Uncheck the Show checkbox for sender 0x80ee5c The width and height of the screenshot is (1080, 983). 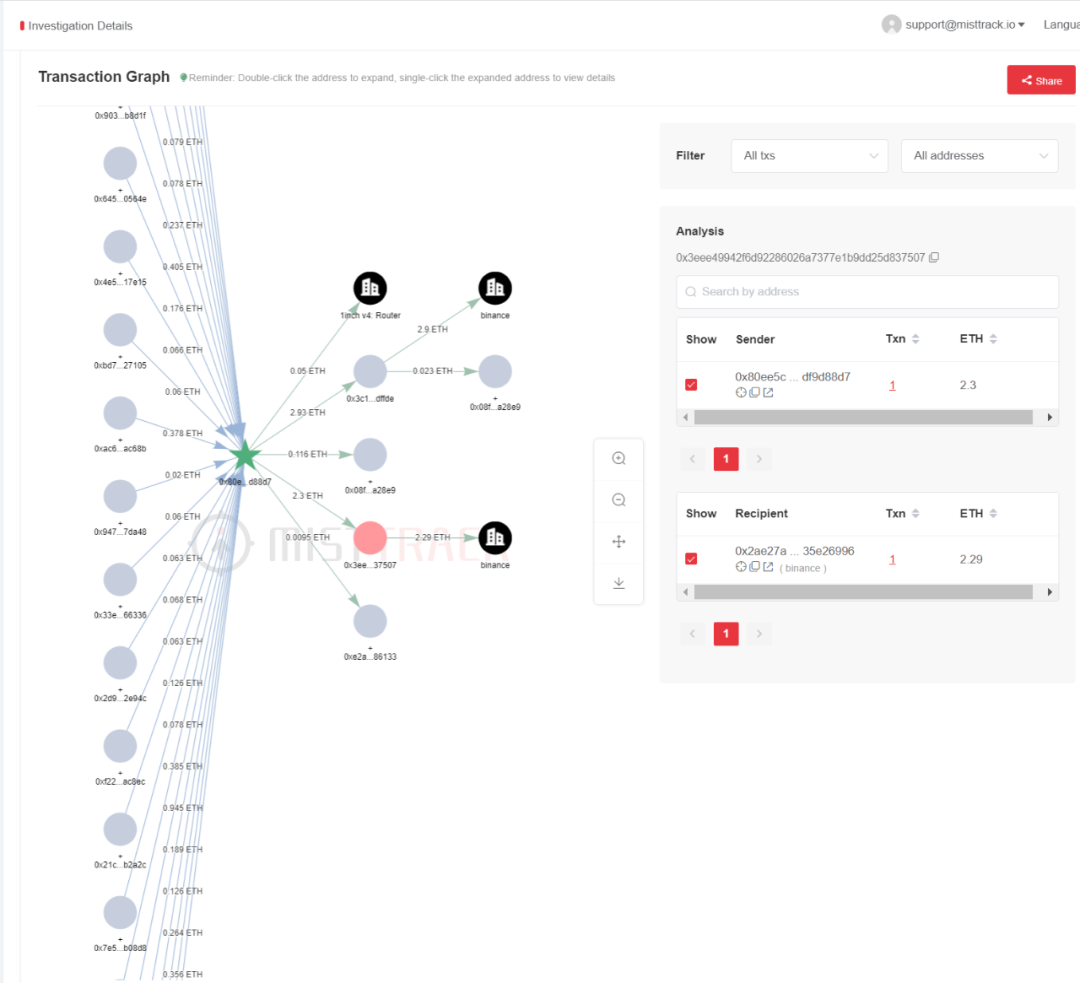pos(691,385)
